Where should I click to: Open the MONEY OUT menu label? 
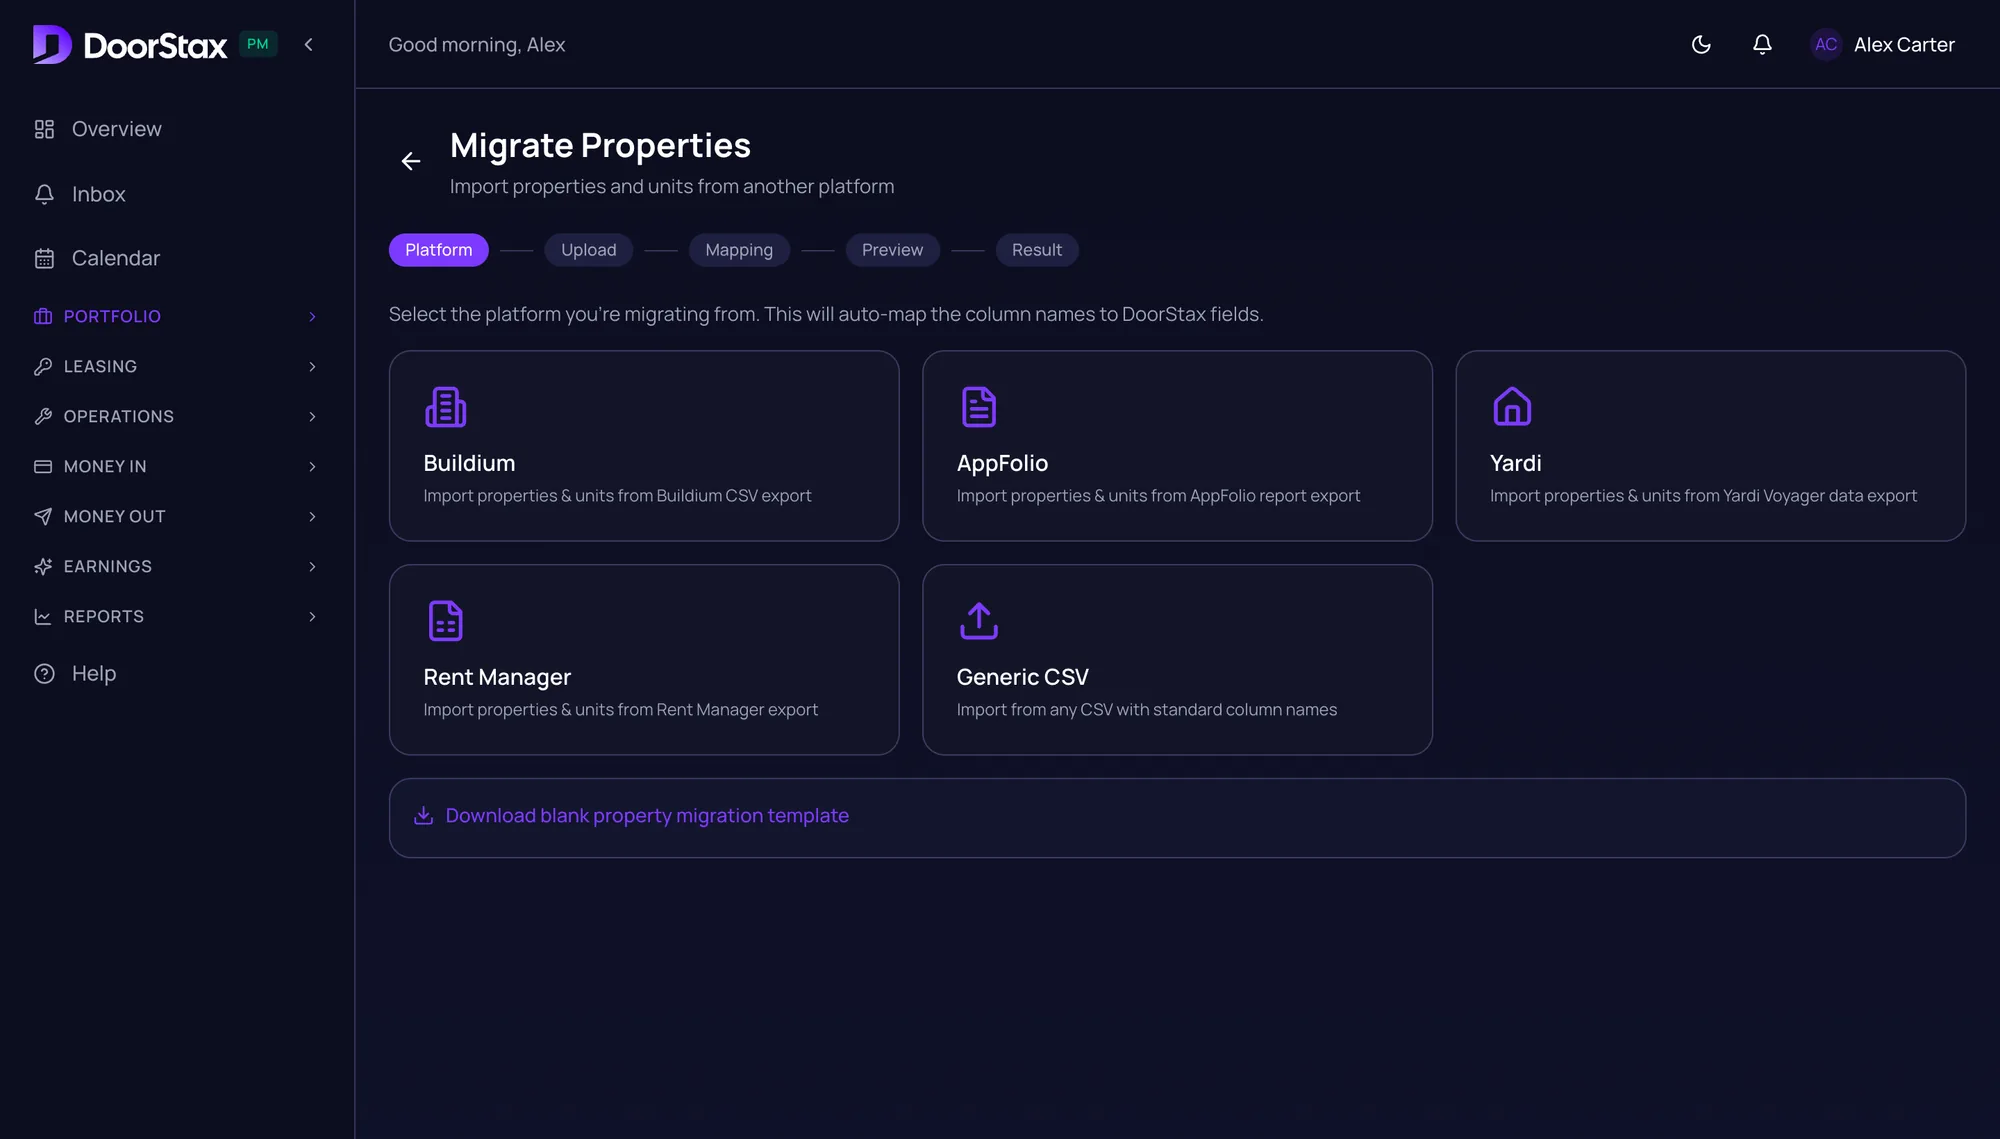click(x=115, y=516)
